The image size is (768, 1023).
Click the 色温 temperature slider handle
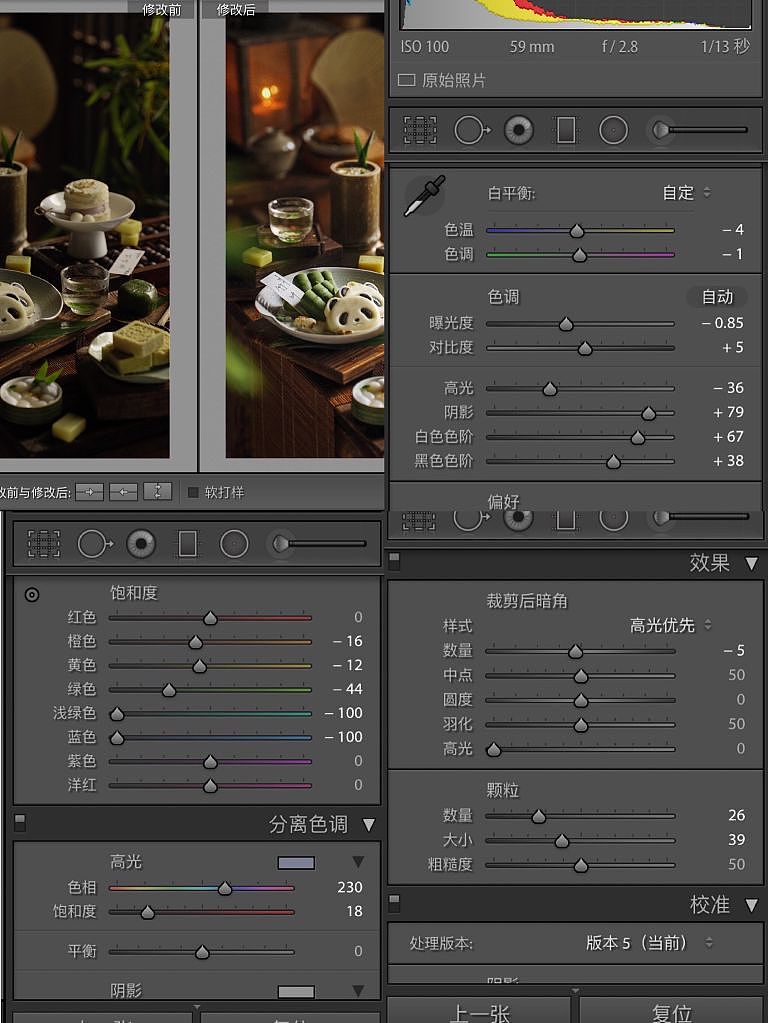(577, 231)
